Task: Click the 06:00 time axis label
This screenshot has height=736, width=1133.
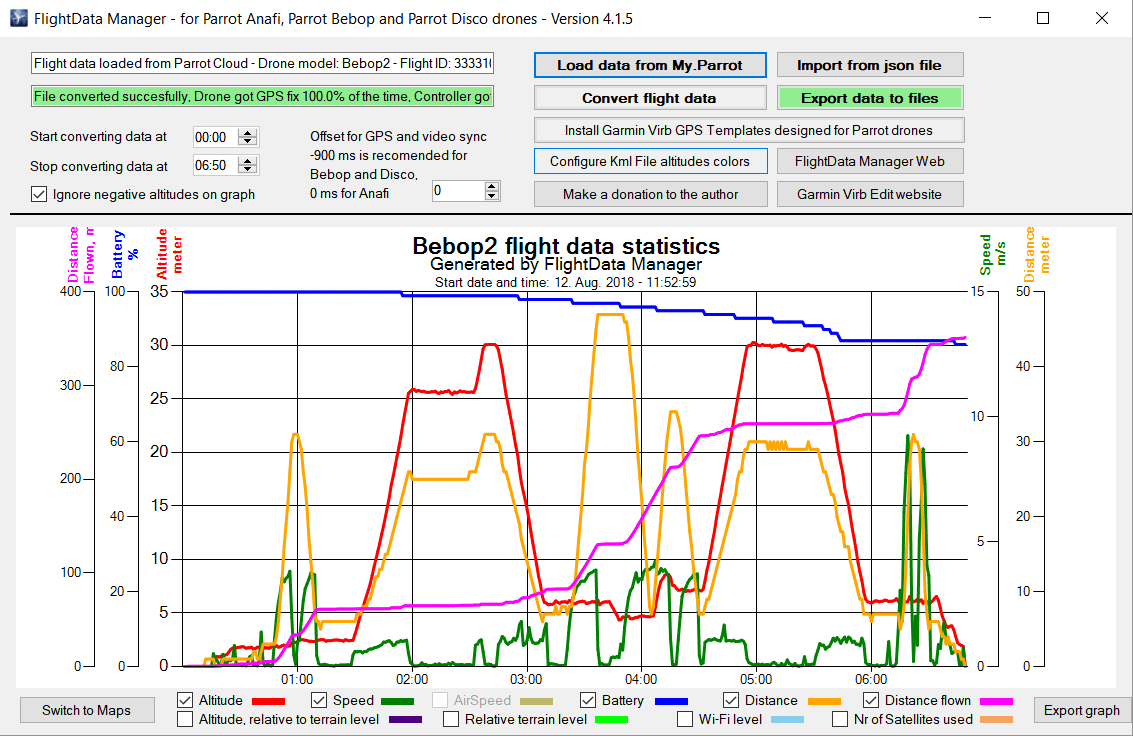Action: (x=871, y=679)
